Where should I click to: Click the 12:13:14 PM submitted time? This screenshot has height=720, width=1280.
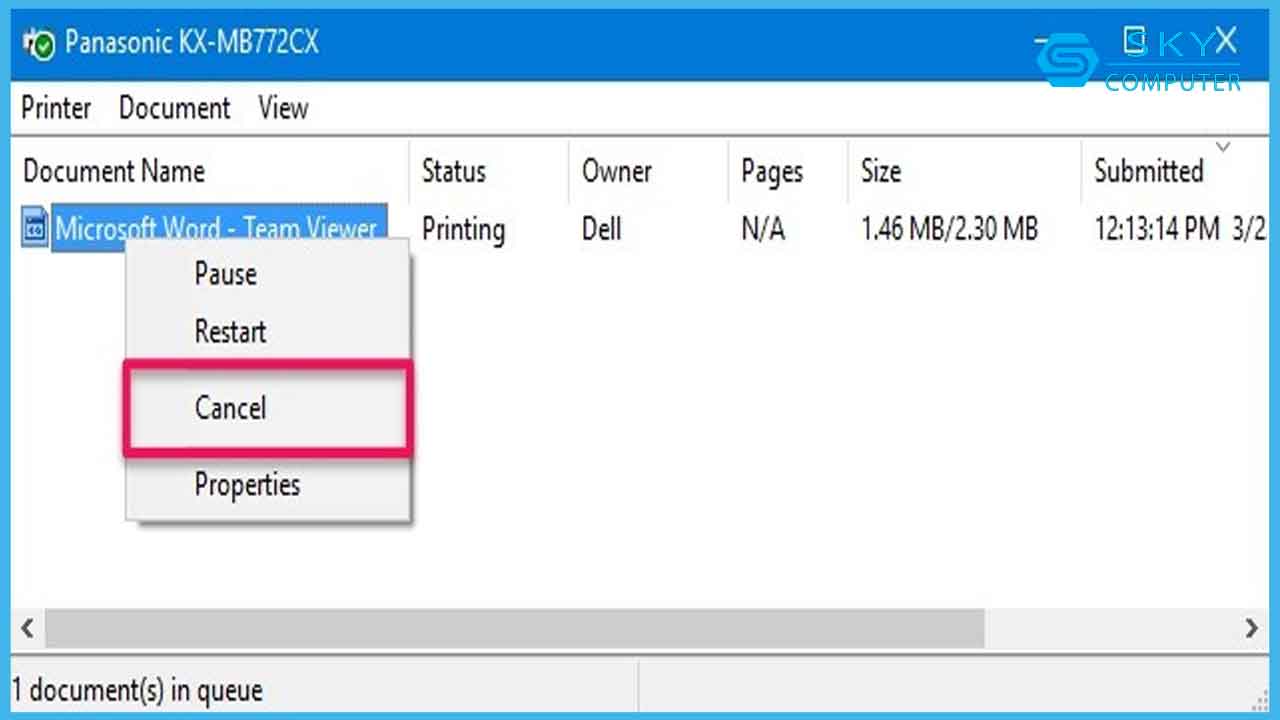click(x=1157, y=229)
